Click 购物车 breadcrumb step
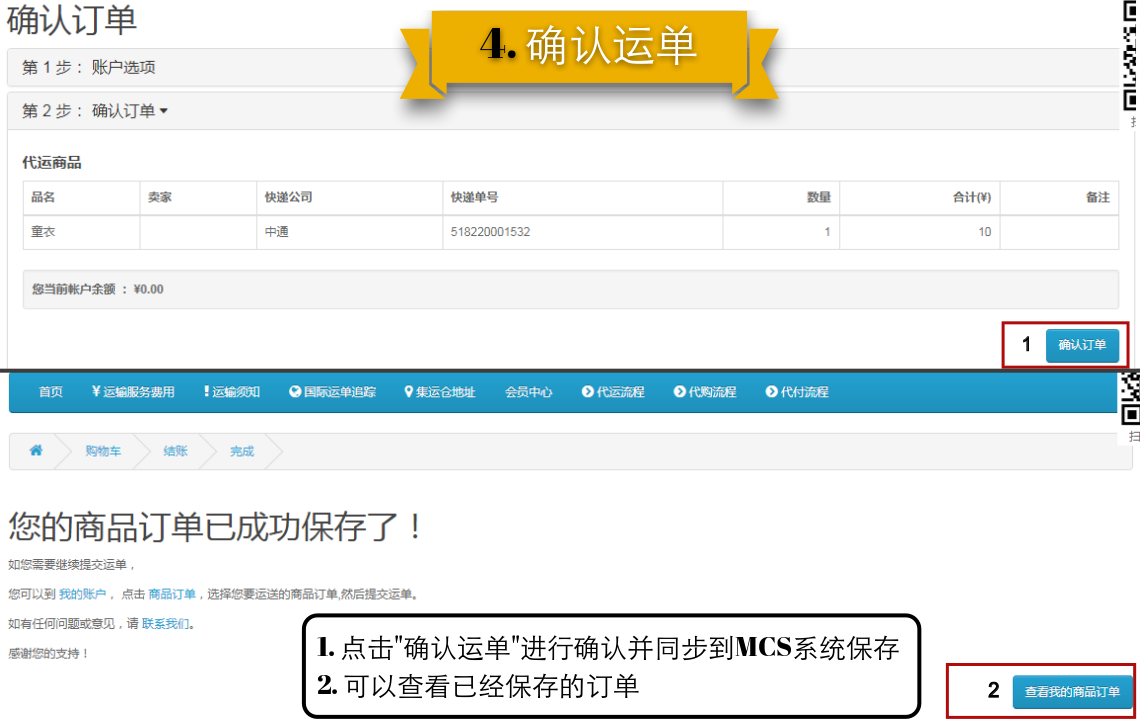 103,451
